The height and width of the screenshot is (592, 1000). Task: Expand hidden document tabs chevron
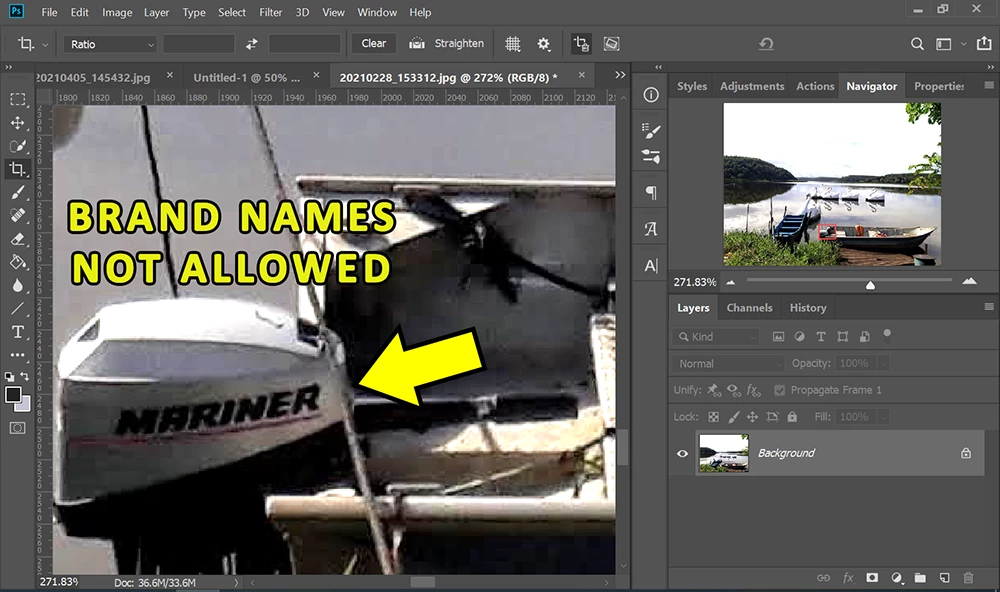(x=620, y=75)
